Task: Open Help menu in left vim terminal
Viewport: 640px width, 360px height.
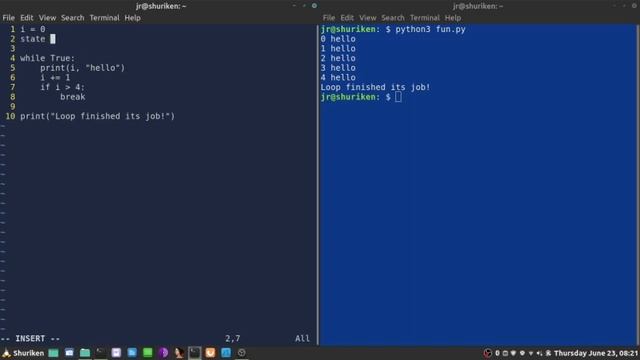Action: (x=133, y=18)
